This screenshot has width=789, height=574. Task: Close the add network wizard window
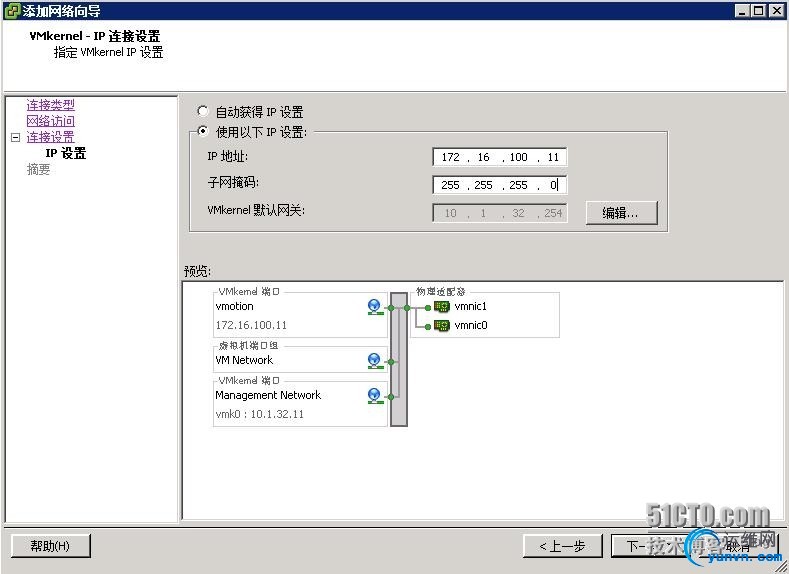point(776,11)
